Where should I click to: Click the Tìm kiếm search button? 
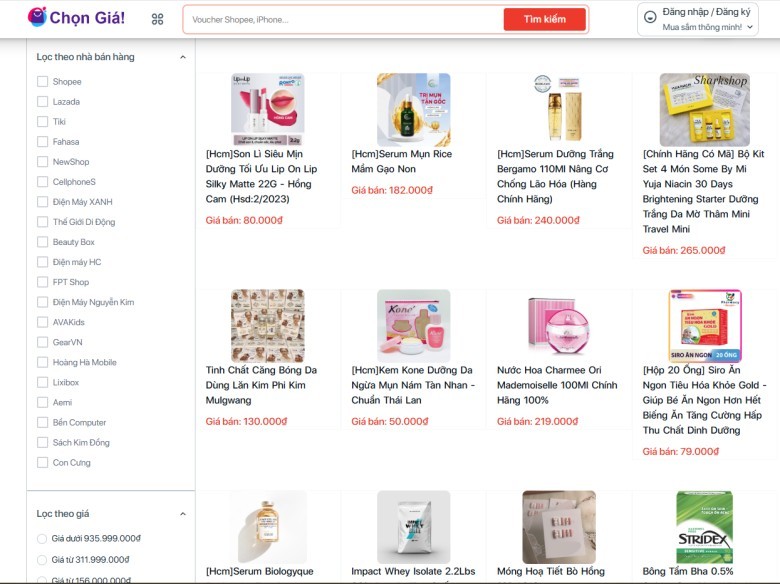[544, 19]
